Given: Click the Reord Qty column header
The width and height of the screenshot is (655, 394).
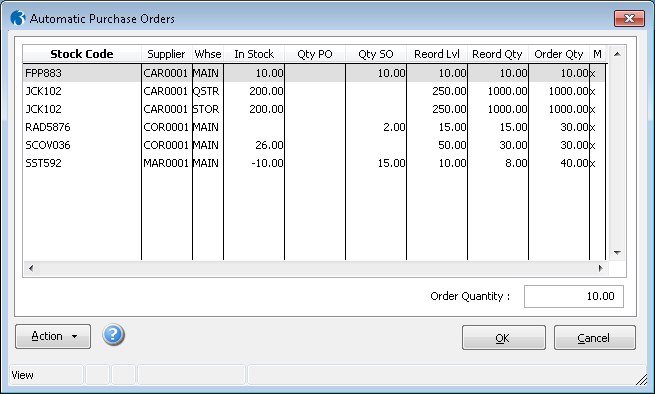Looking at the screenshot, I should [x=498, y=54].
